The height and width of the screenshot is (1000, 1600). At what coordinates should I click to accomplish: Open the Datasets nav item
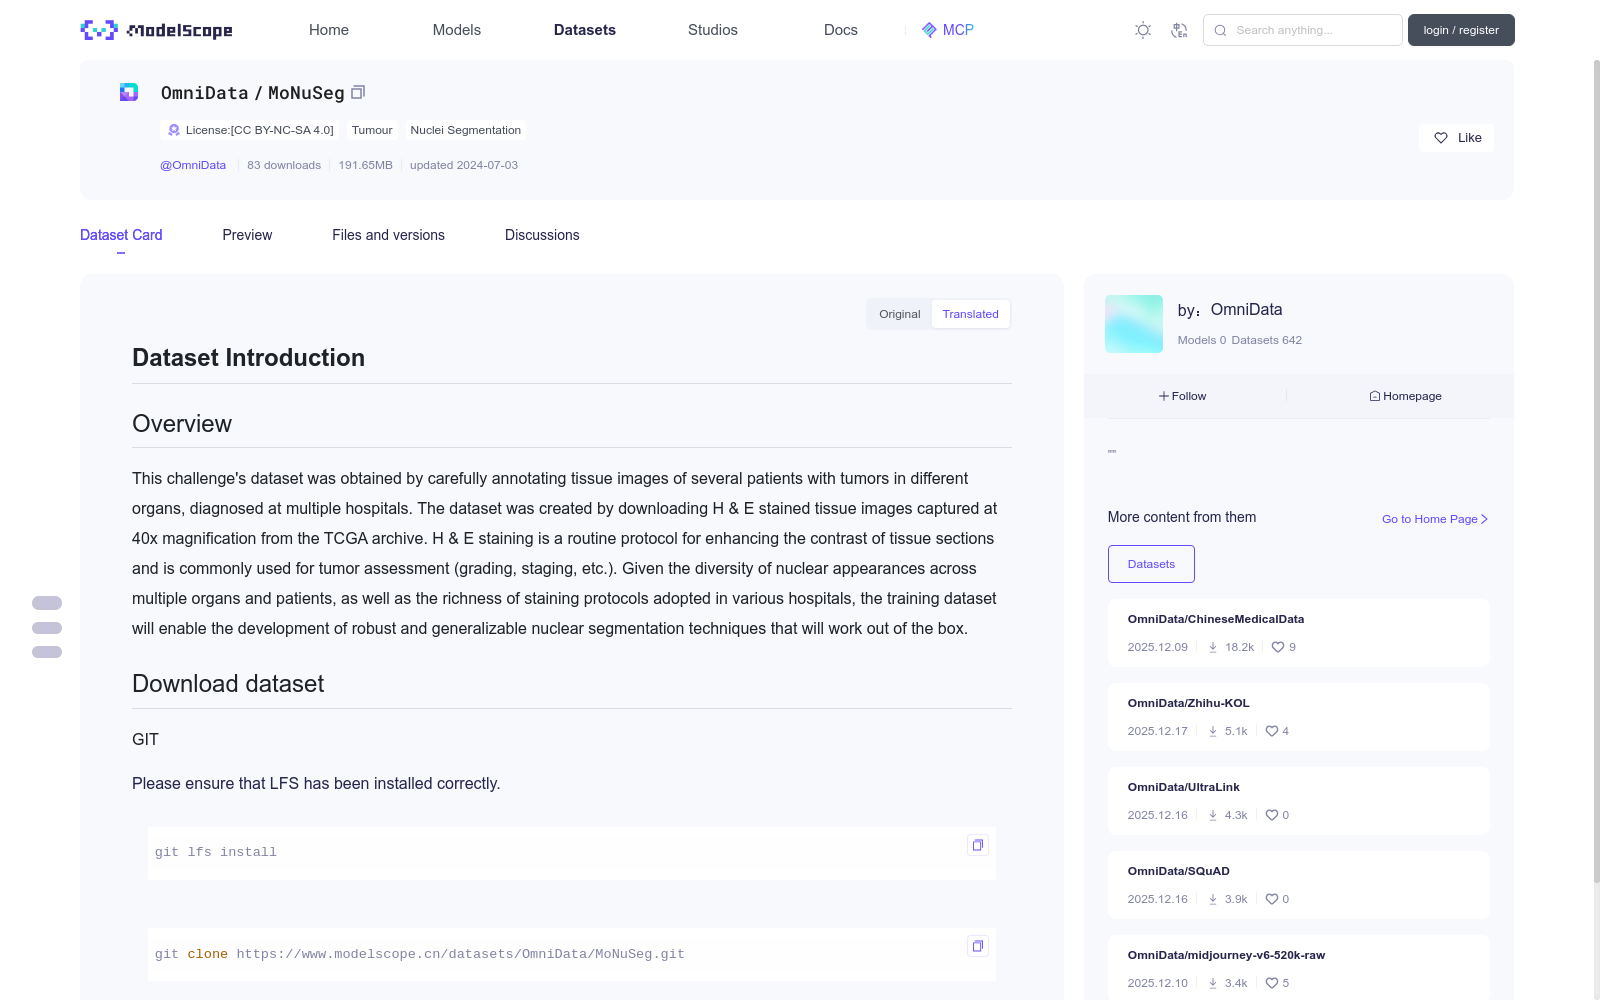click(585, 30)
